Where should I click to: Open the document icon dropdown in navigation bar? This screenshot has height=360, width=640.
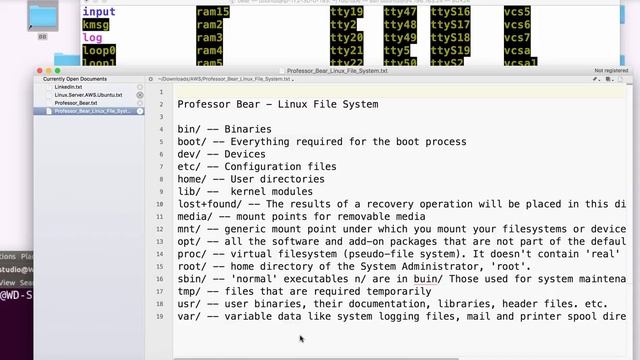[609, 79]
